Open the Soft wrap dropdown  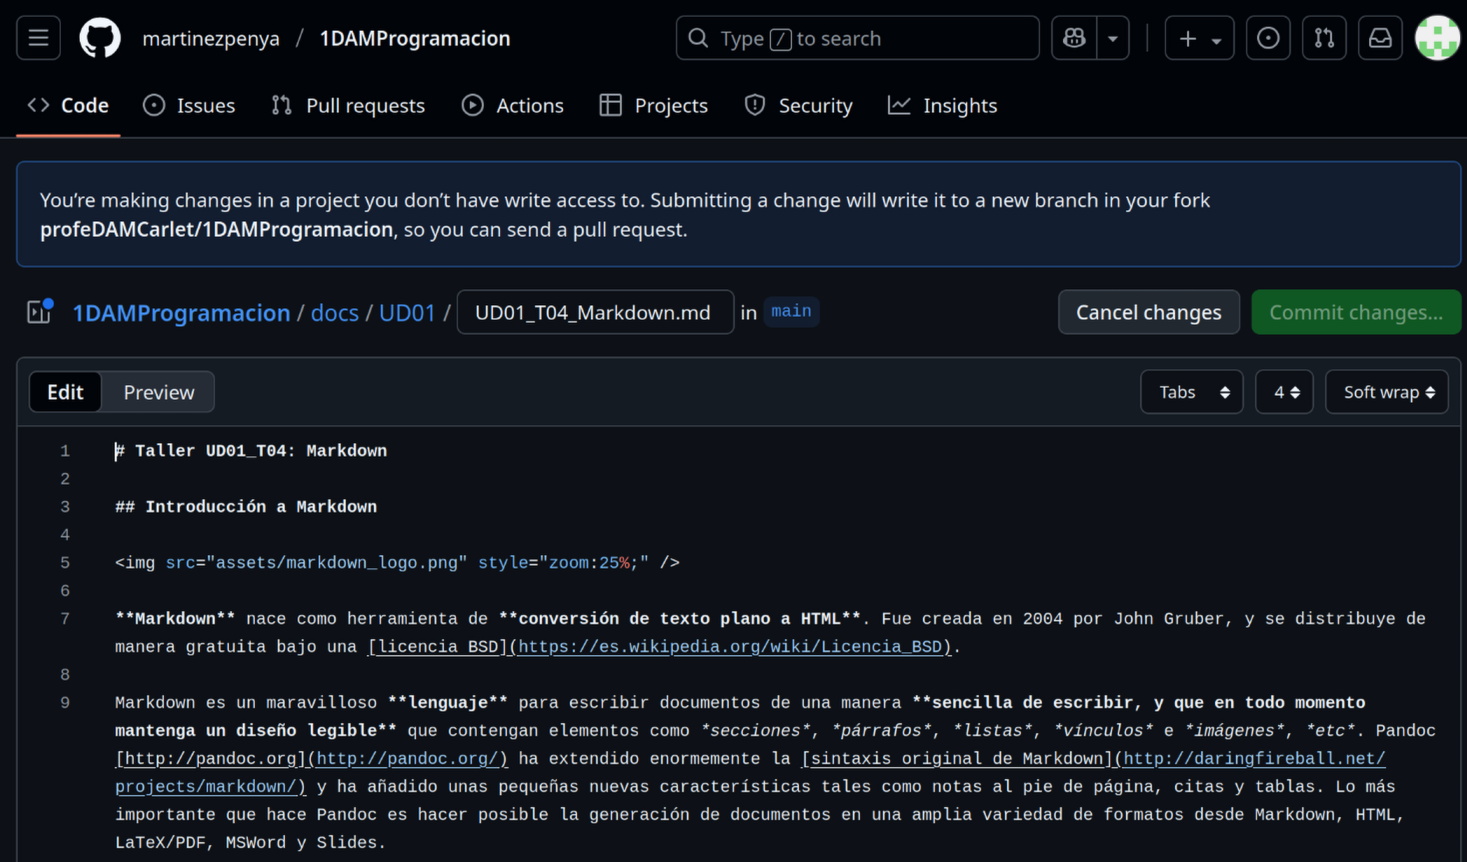(1386, 392)
